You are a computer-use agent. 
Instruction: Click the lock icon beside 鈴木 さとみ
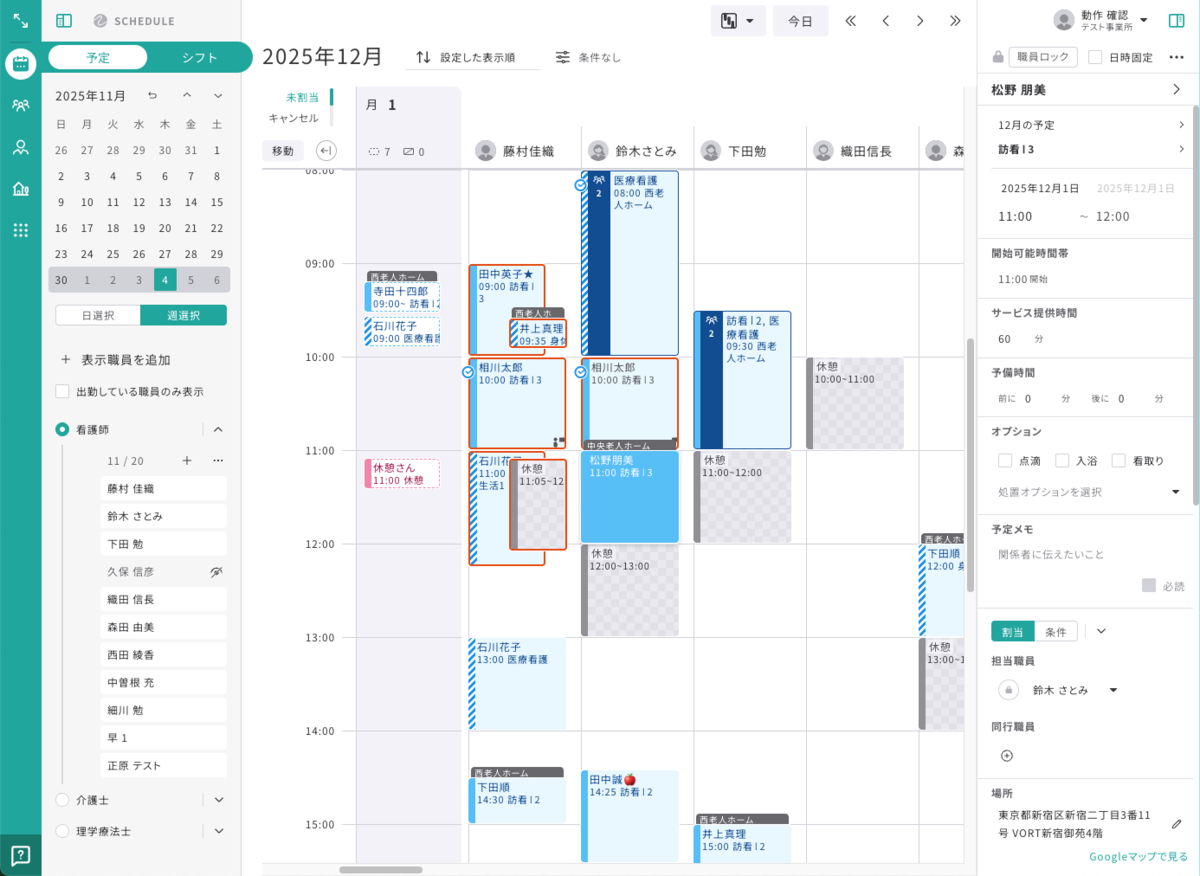pos(1008,690)
